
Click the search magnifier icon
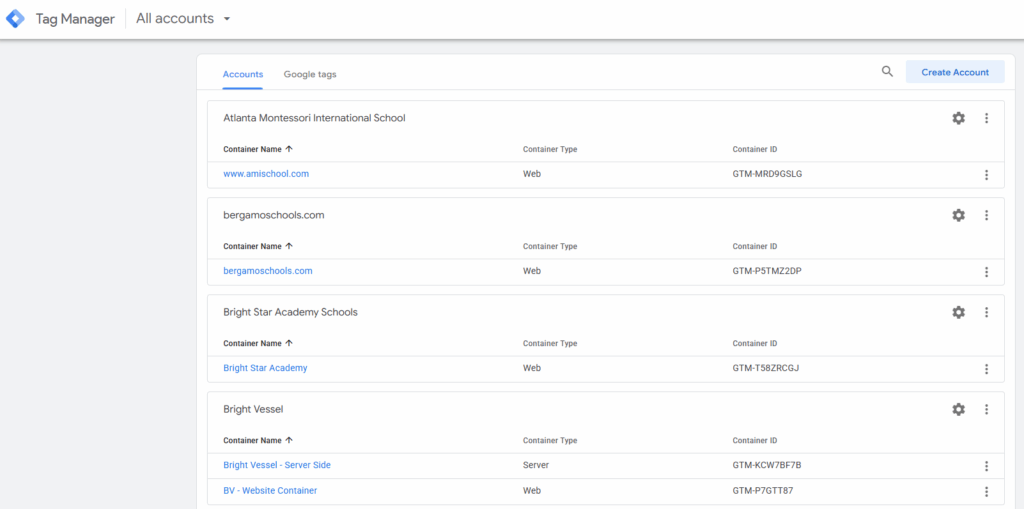[x=887, y=72]
